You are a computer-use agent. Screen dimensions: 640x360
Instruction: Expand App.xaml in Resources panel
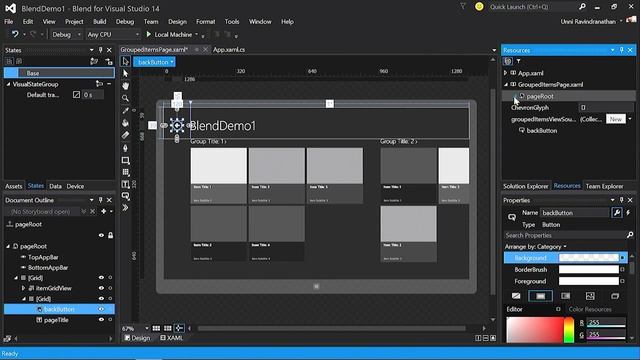tap(506, 73)
